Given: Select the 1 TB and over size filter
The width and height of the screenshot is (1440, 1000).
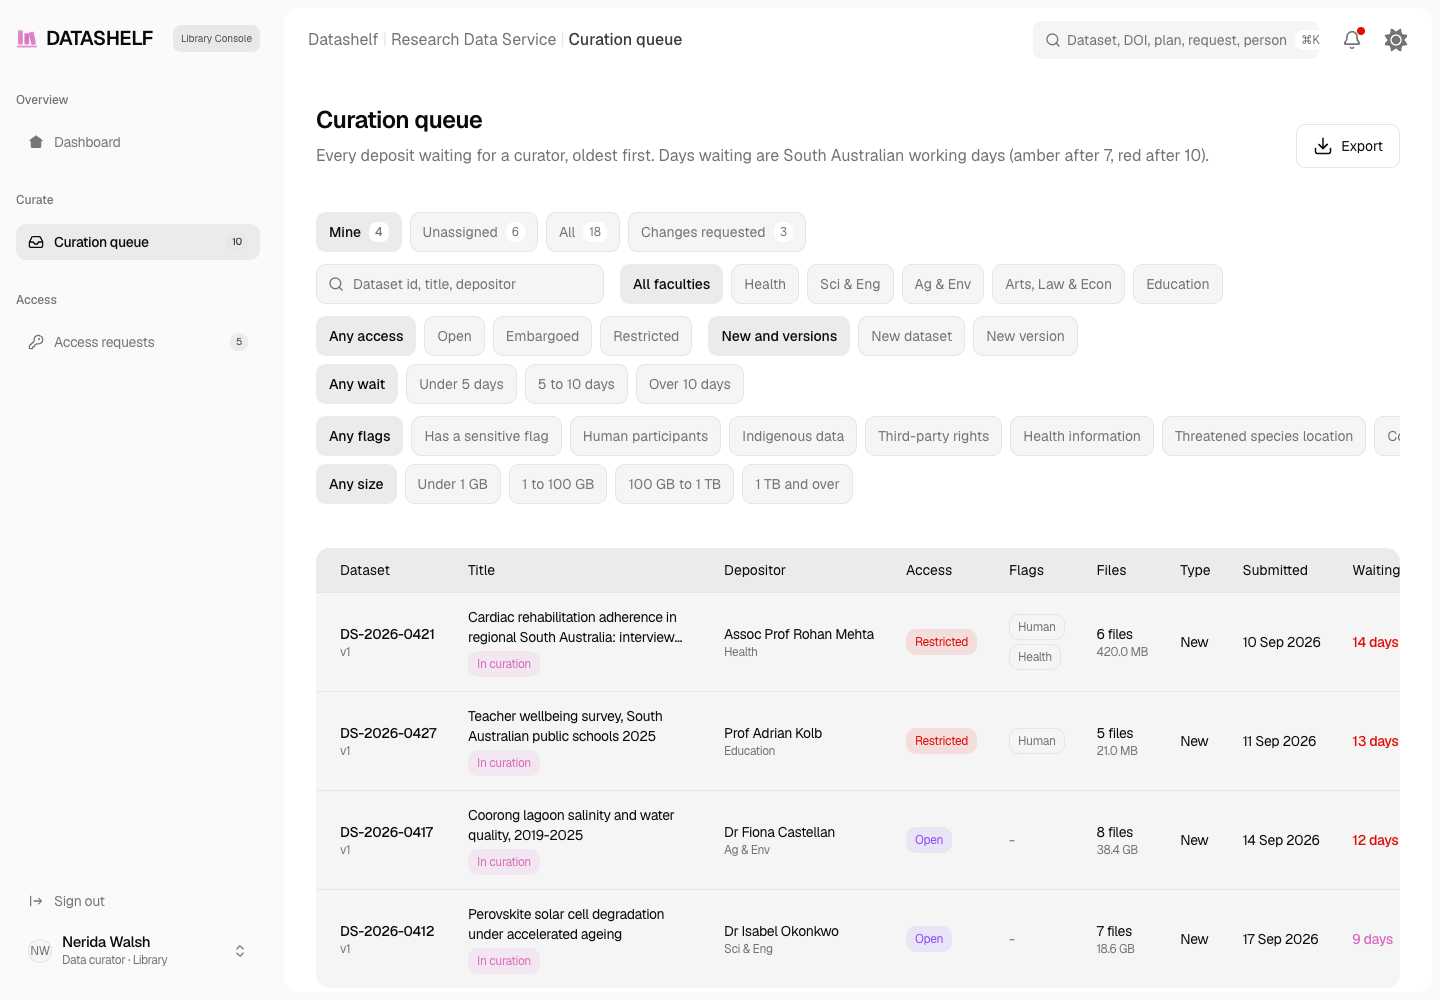Looking at the screenshot, I should click(x=797, y=484).
